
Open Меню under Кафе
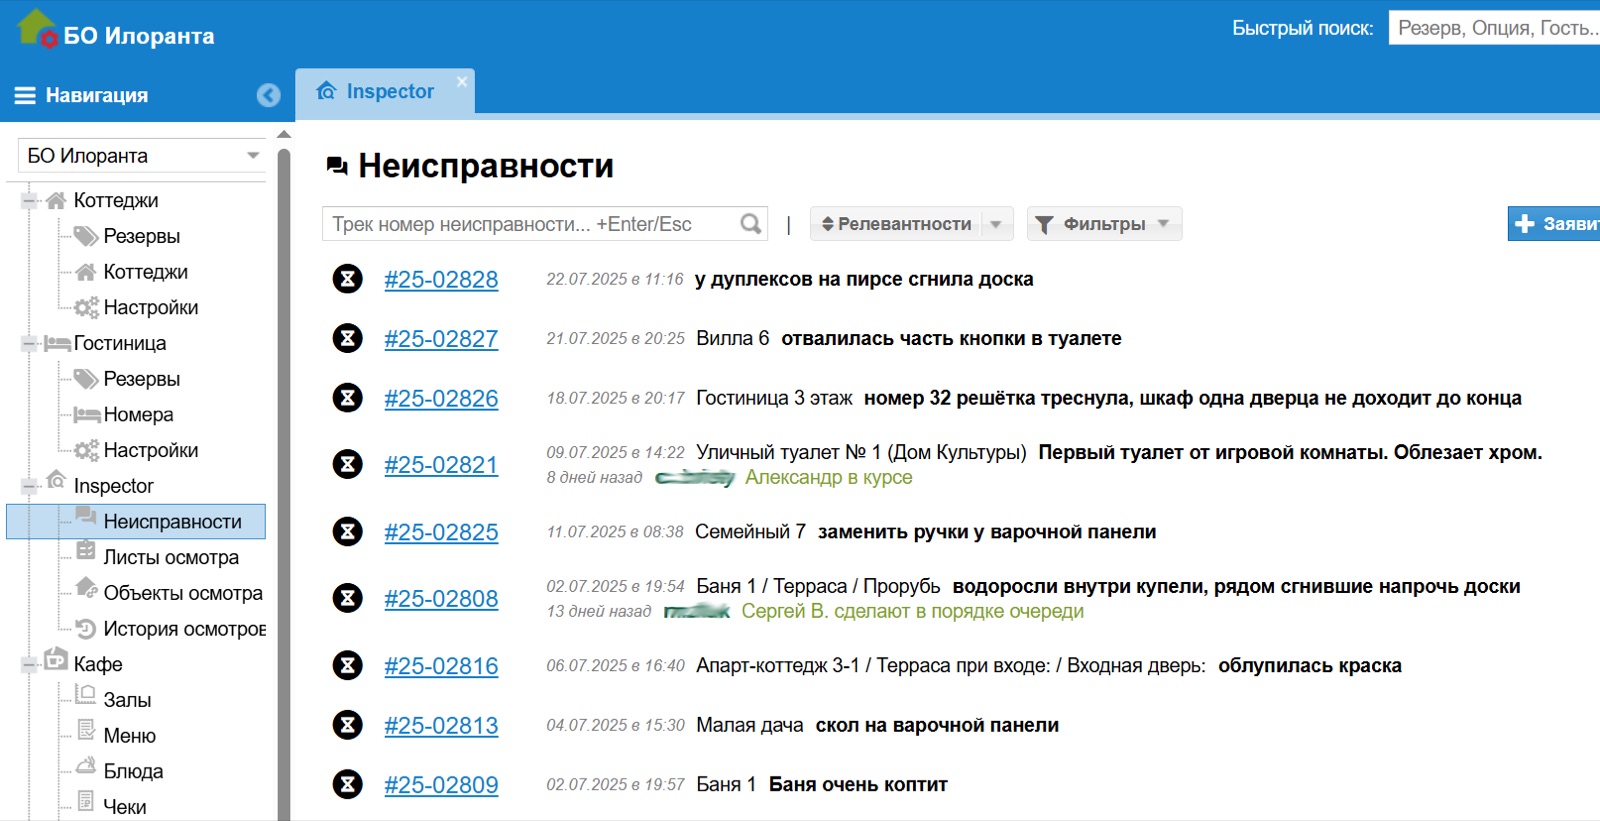(130, 736)
